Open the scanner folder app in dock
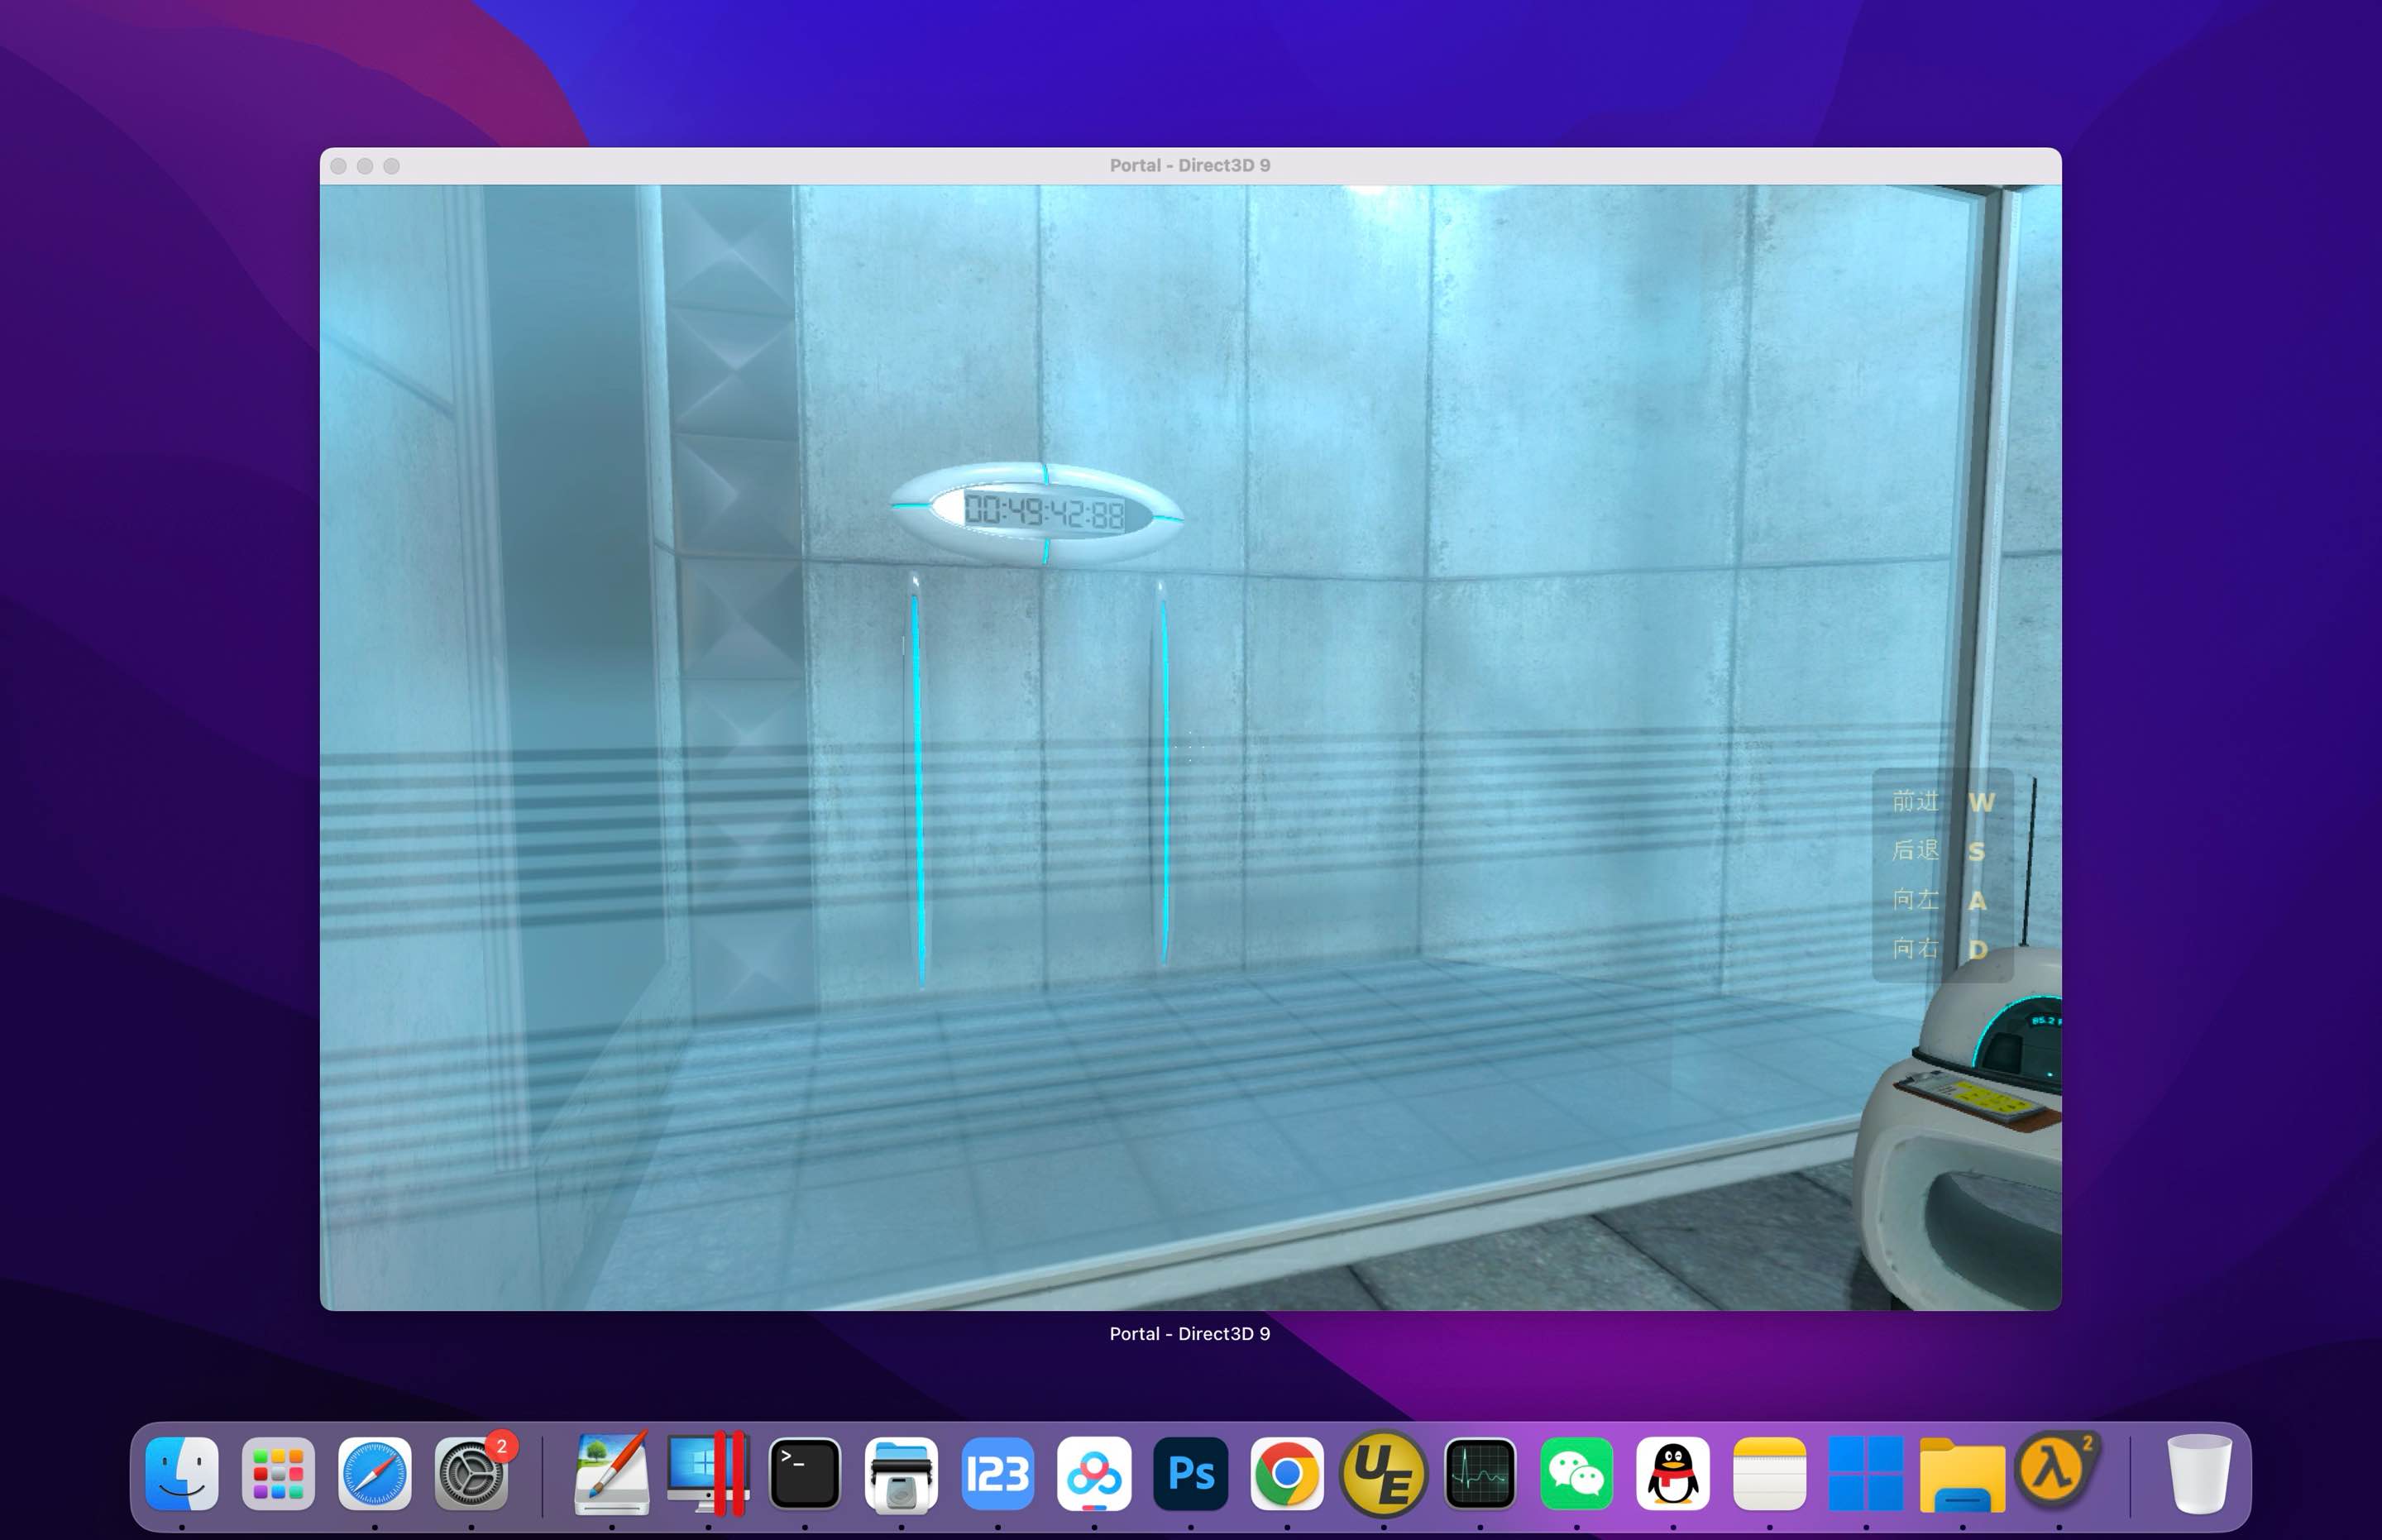 901,1473
